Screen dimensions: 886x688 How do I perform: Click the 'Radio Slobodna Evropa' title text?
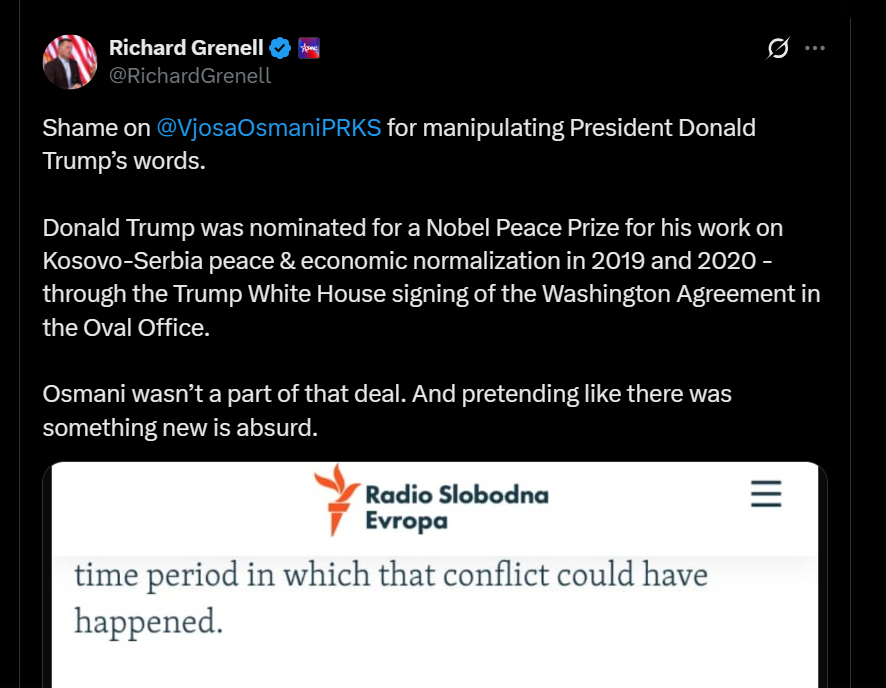(457, 507)
